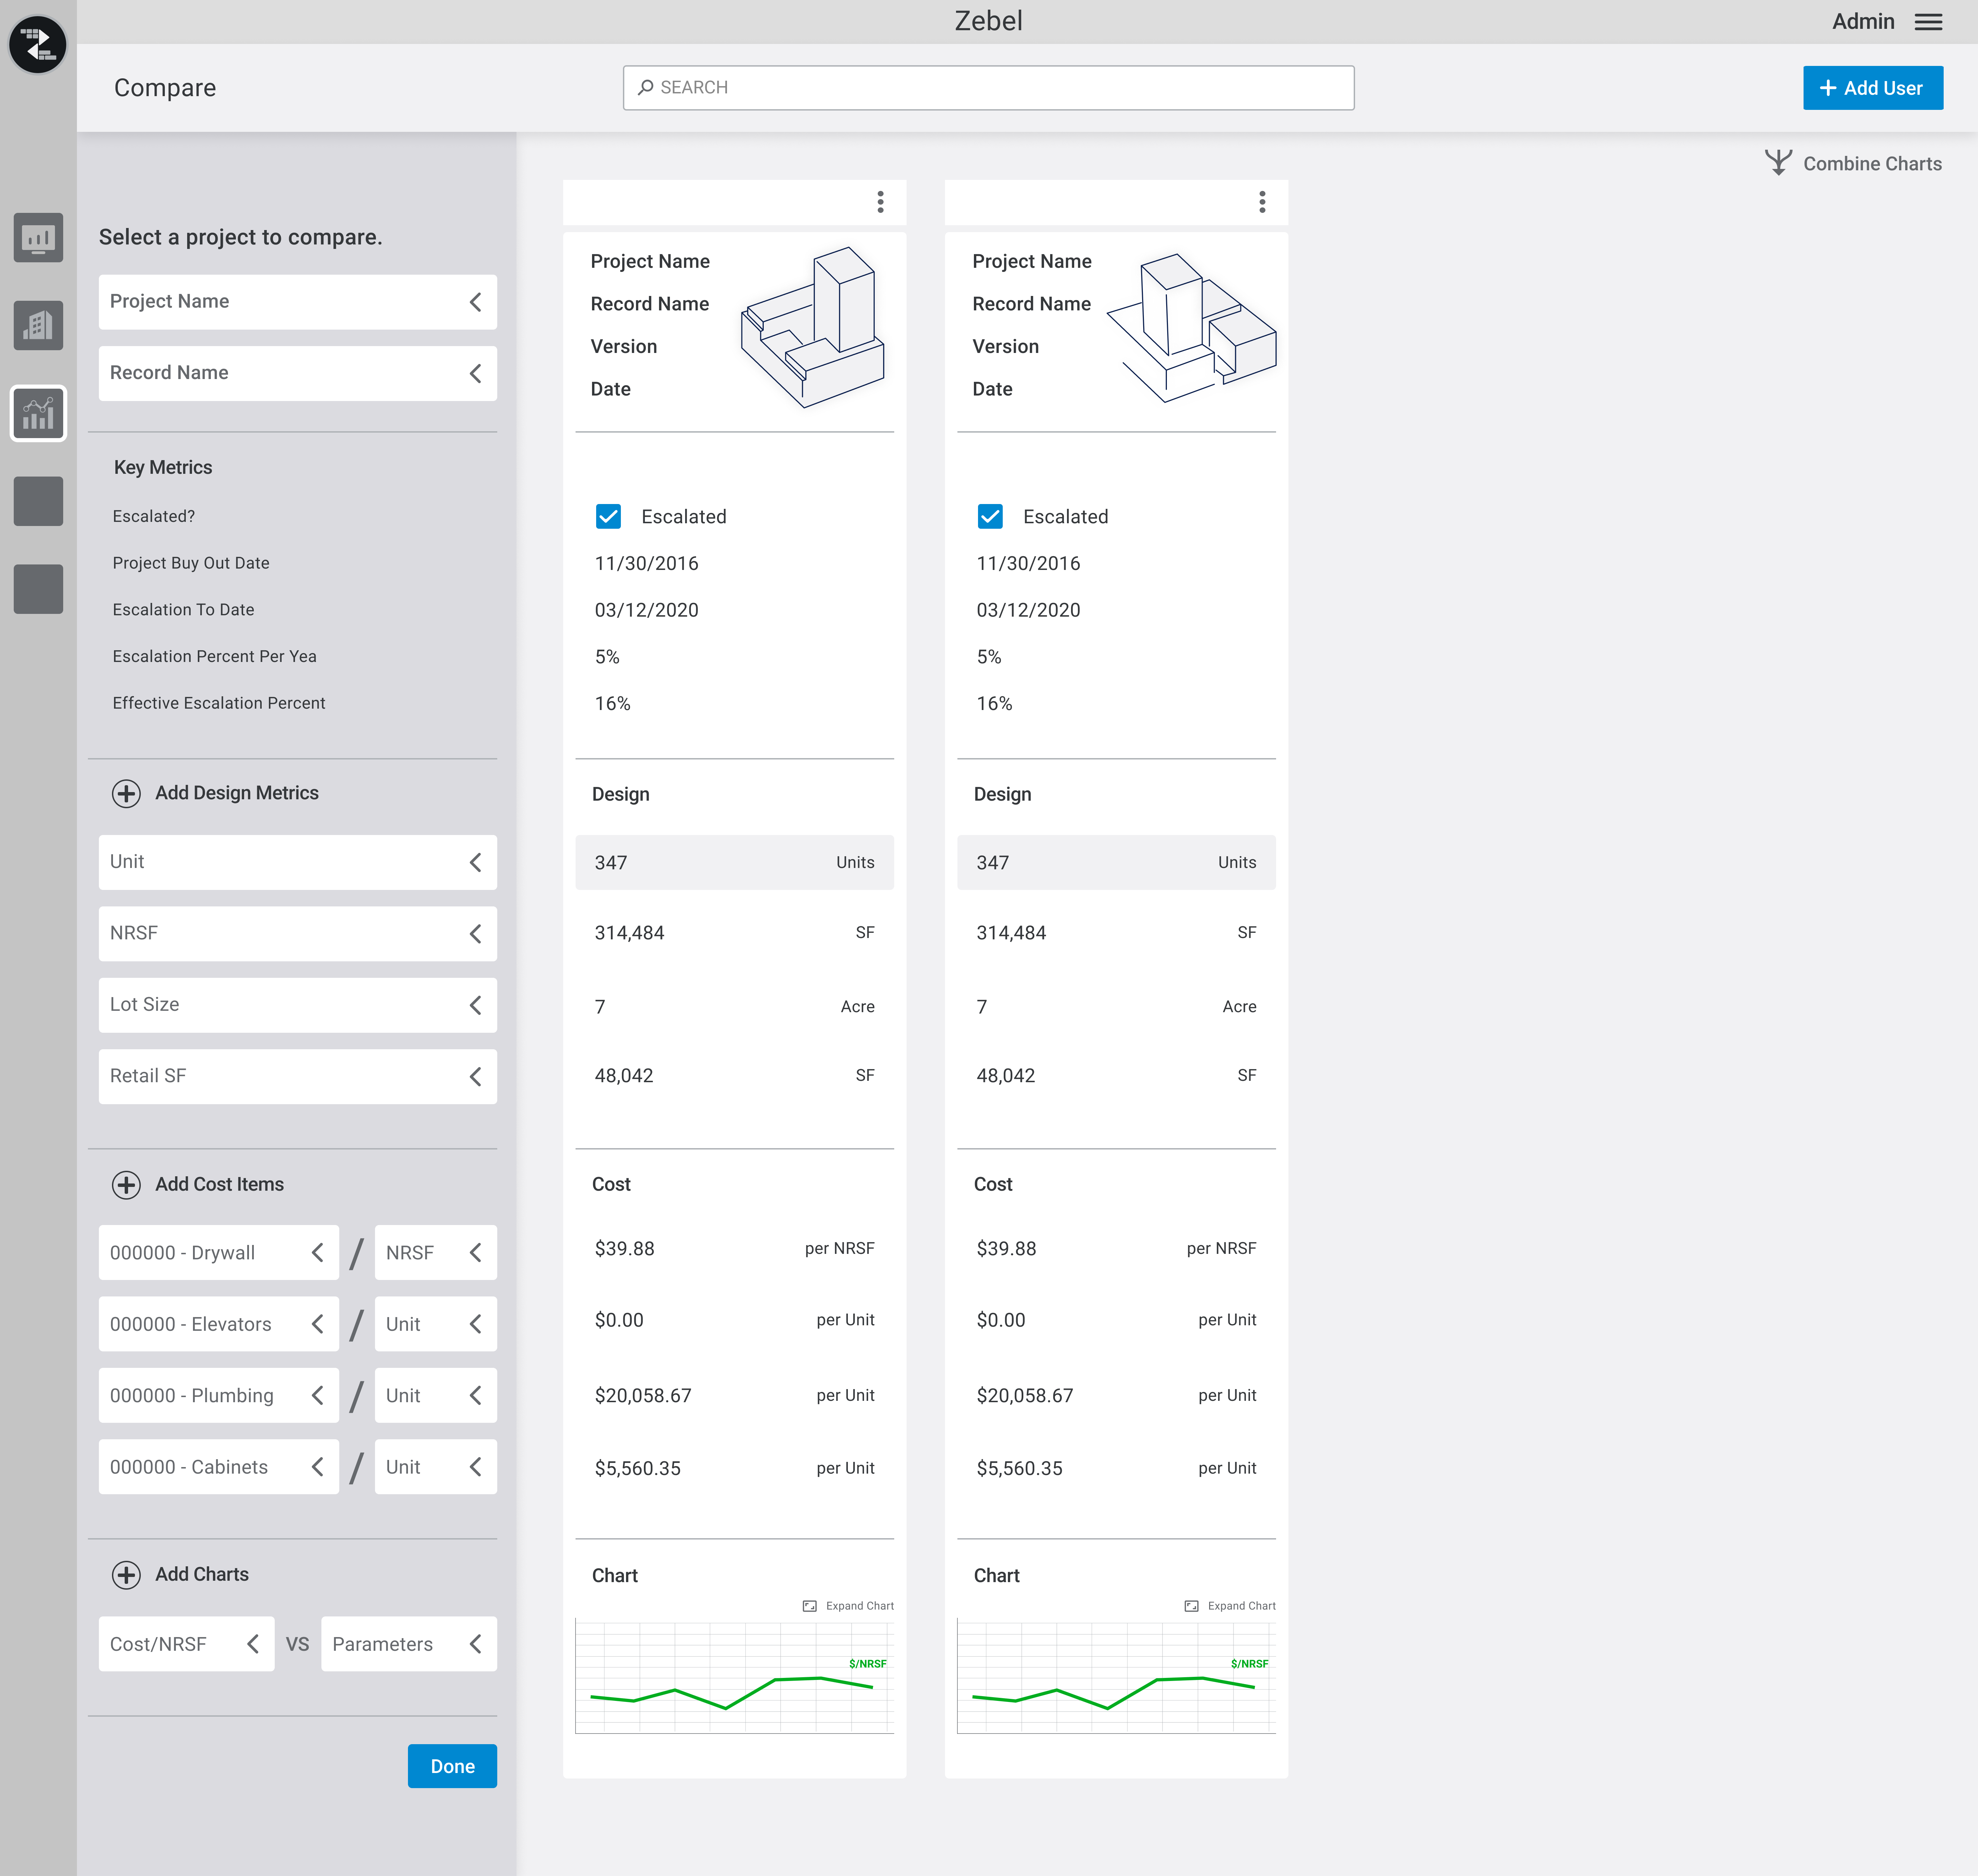Open the second card's three-dot menu

coord(1262,202)
